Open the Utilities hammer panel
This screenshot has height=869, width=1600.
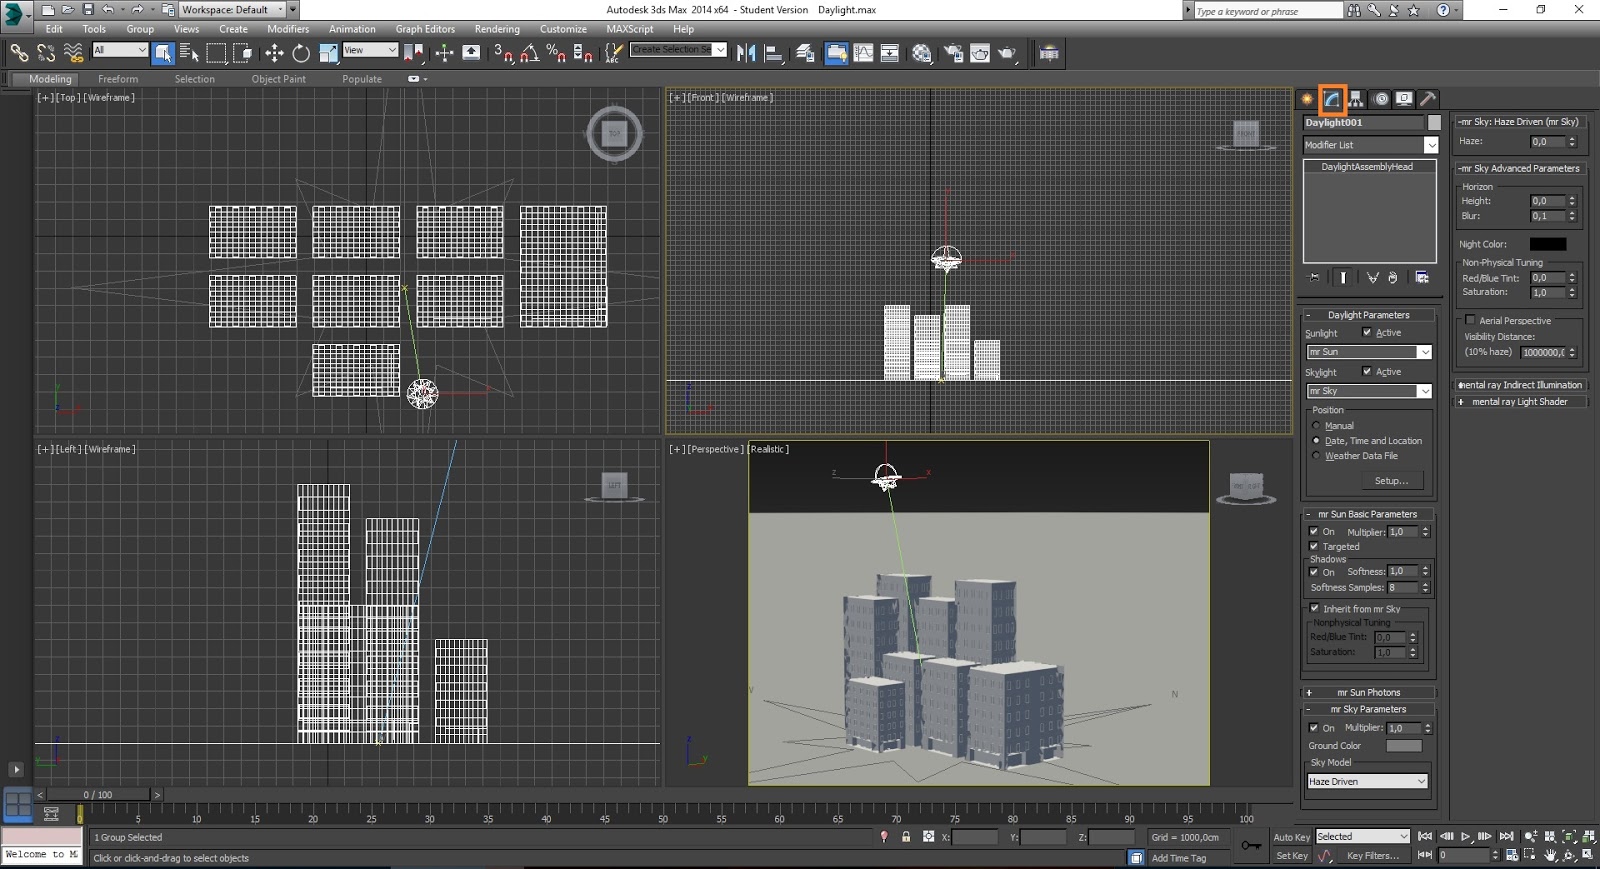point(1428,99)
